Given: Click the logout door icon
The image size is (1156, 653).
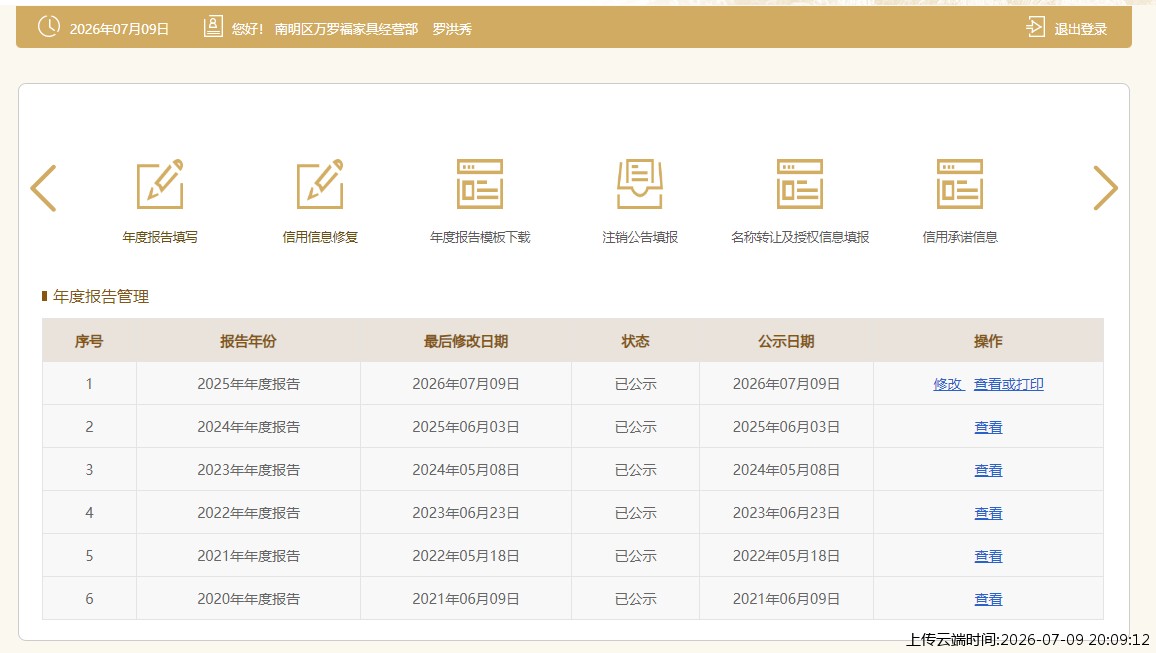Looking at the screenshot, I should 1035,27.
